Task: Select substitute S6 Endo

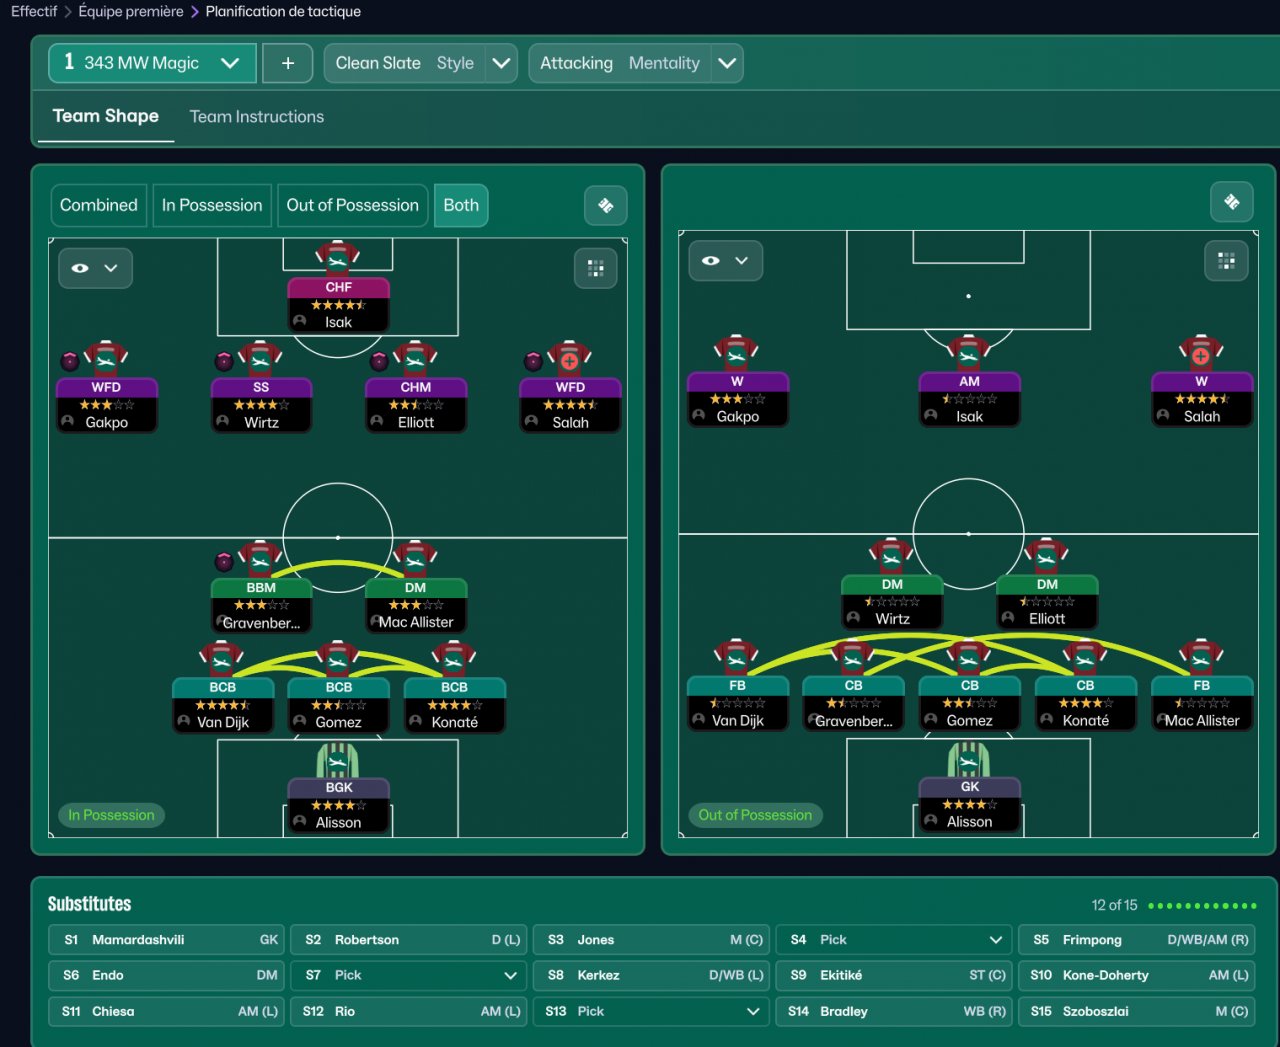Action: (x=166, y=975)
